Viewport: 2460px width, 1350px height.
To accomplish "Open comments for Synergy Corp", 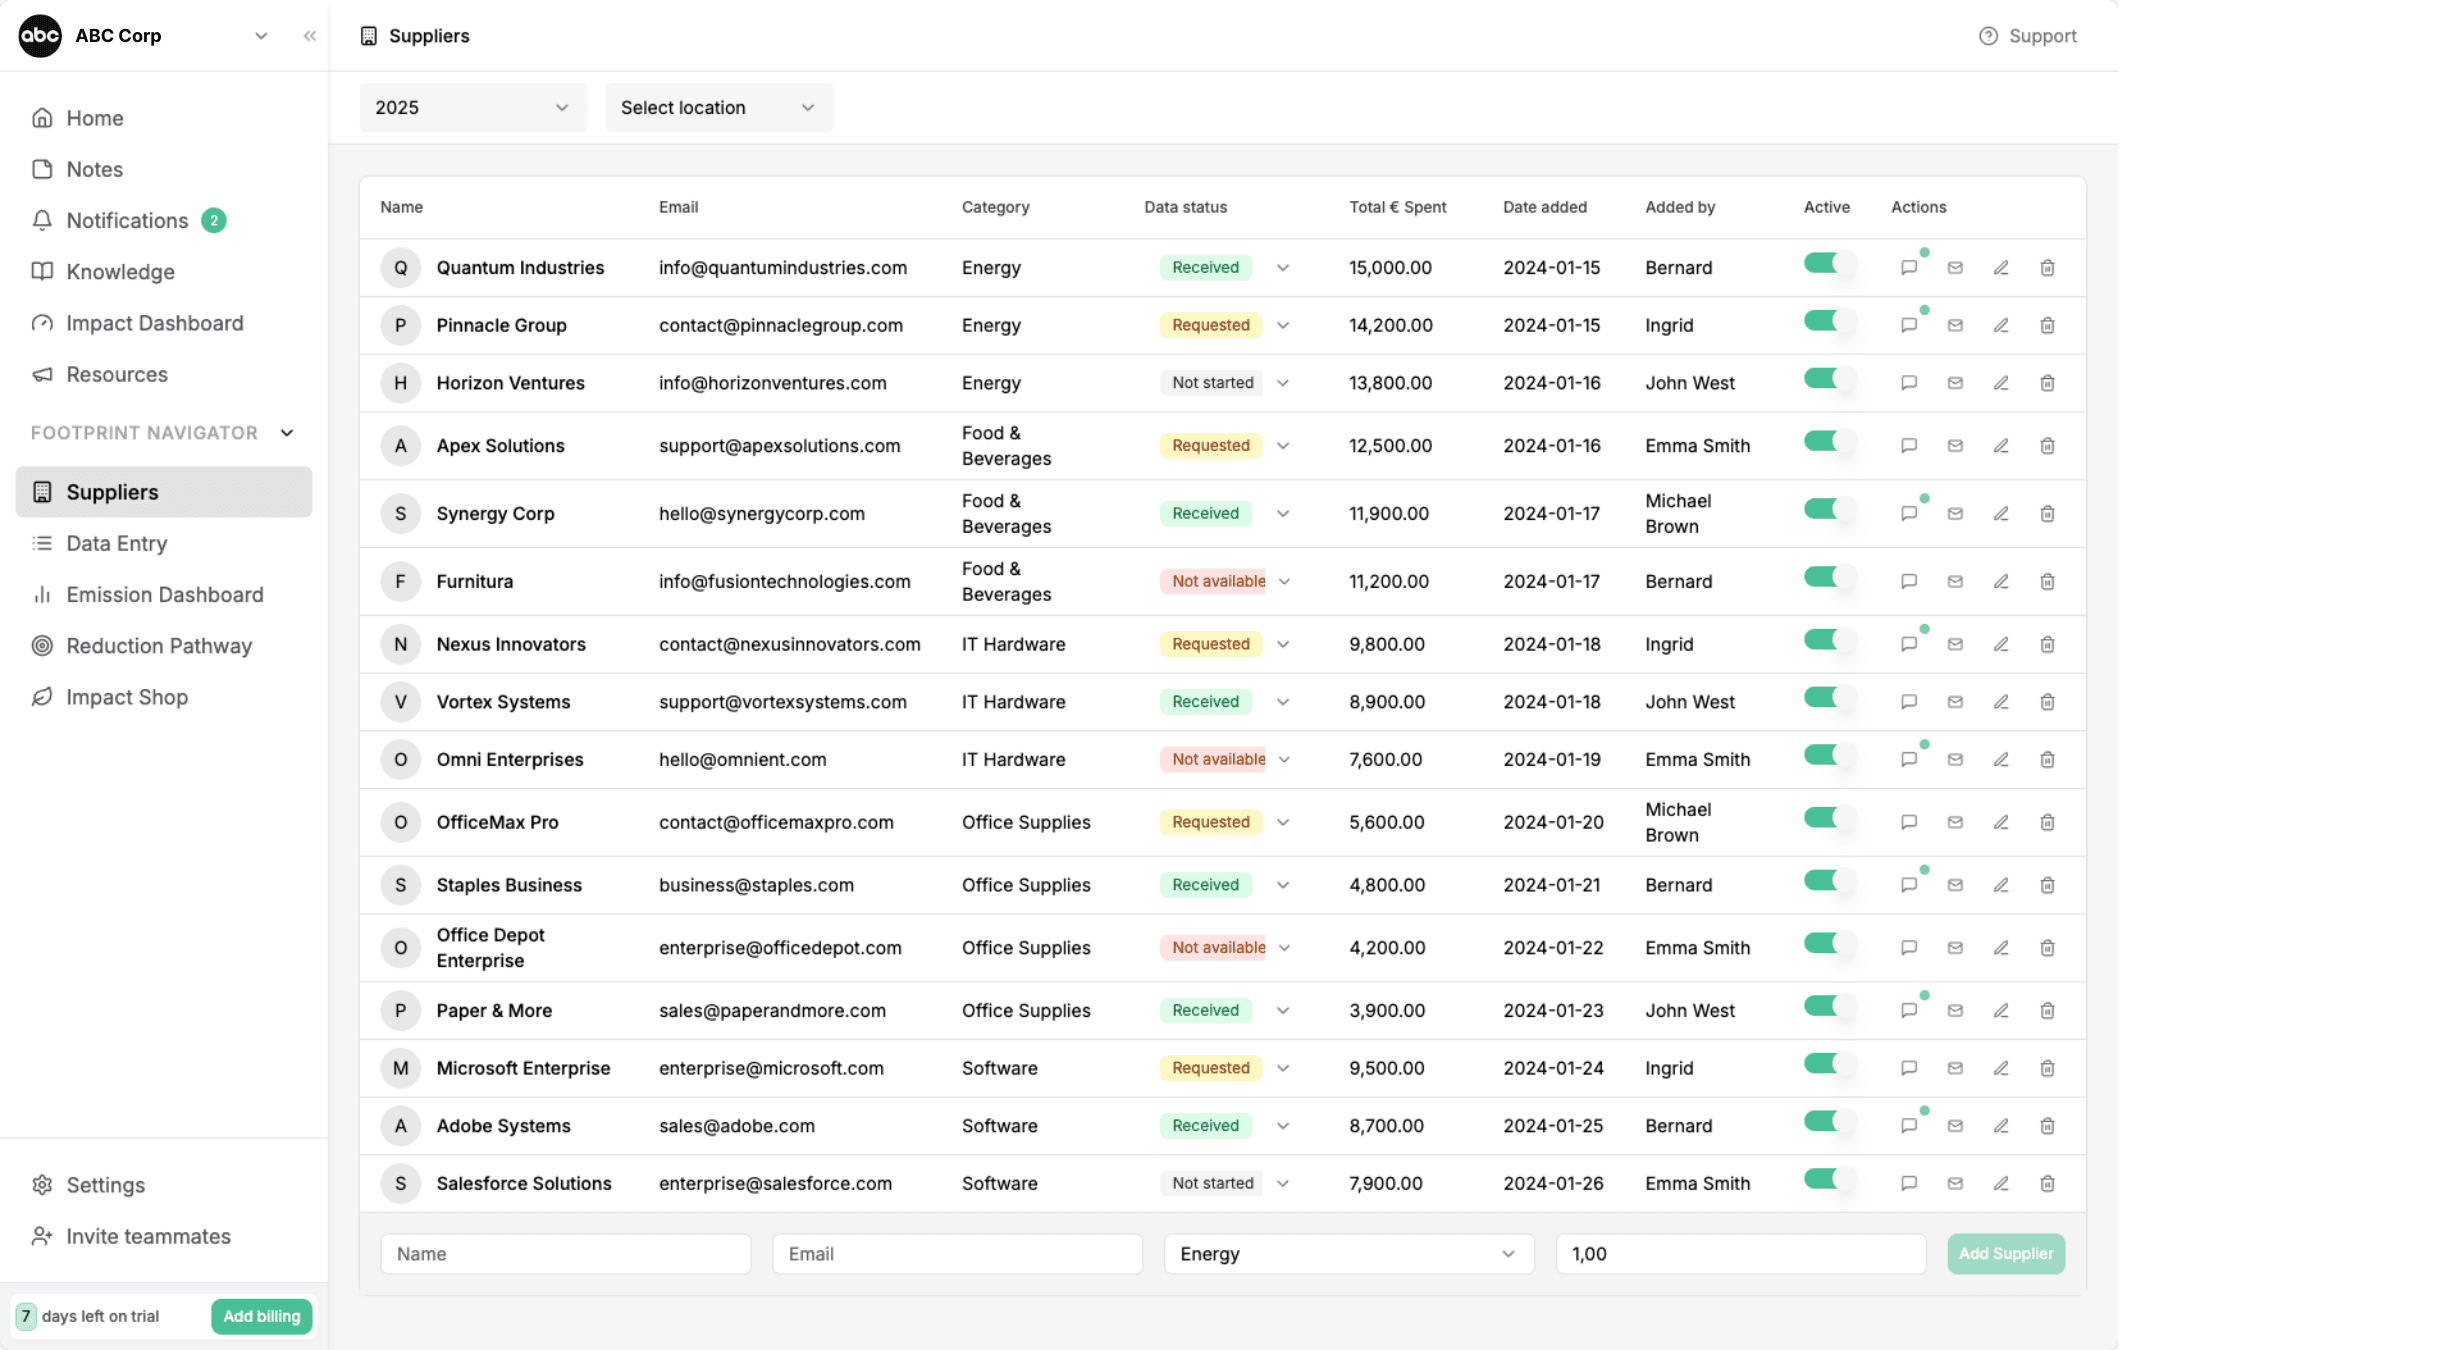I will pos(1909,513).
